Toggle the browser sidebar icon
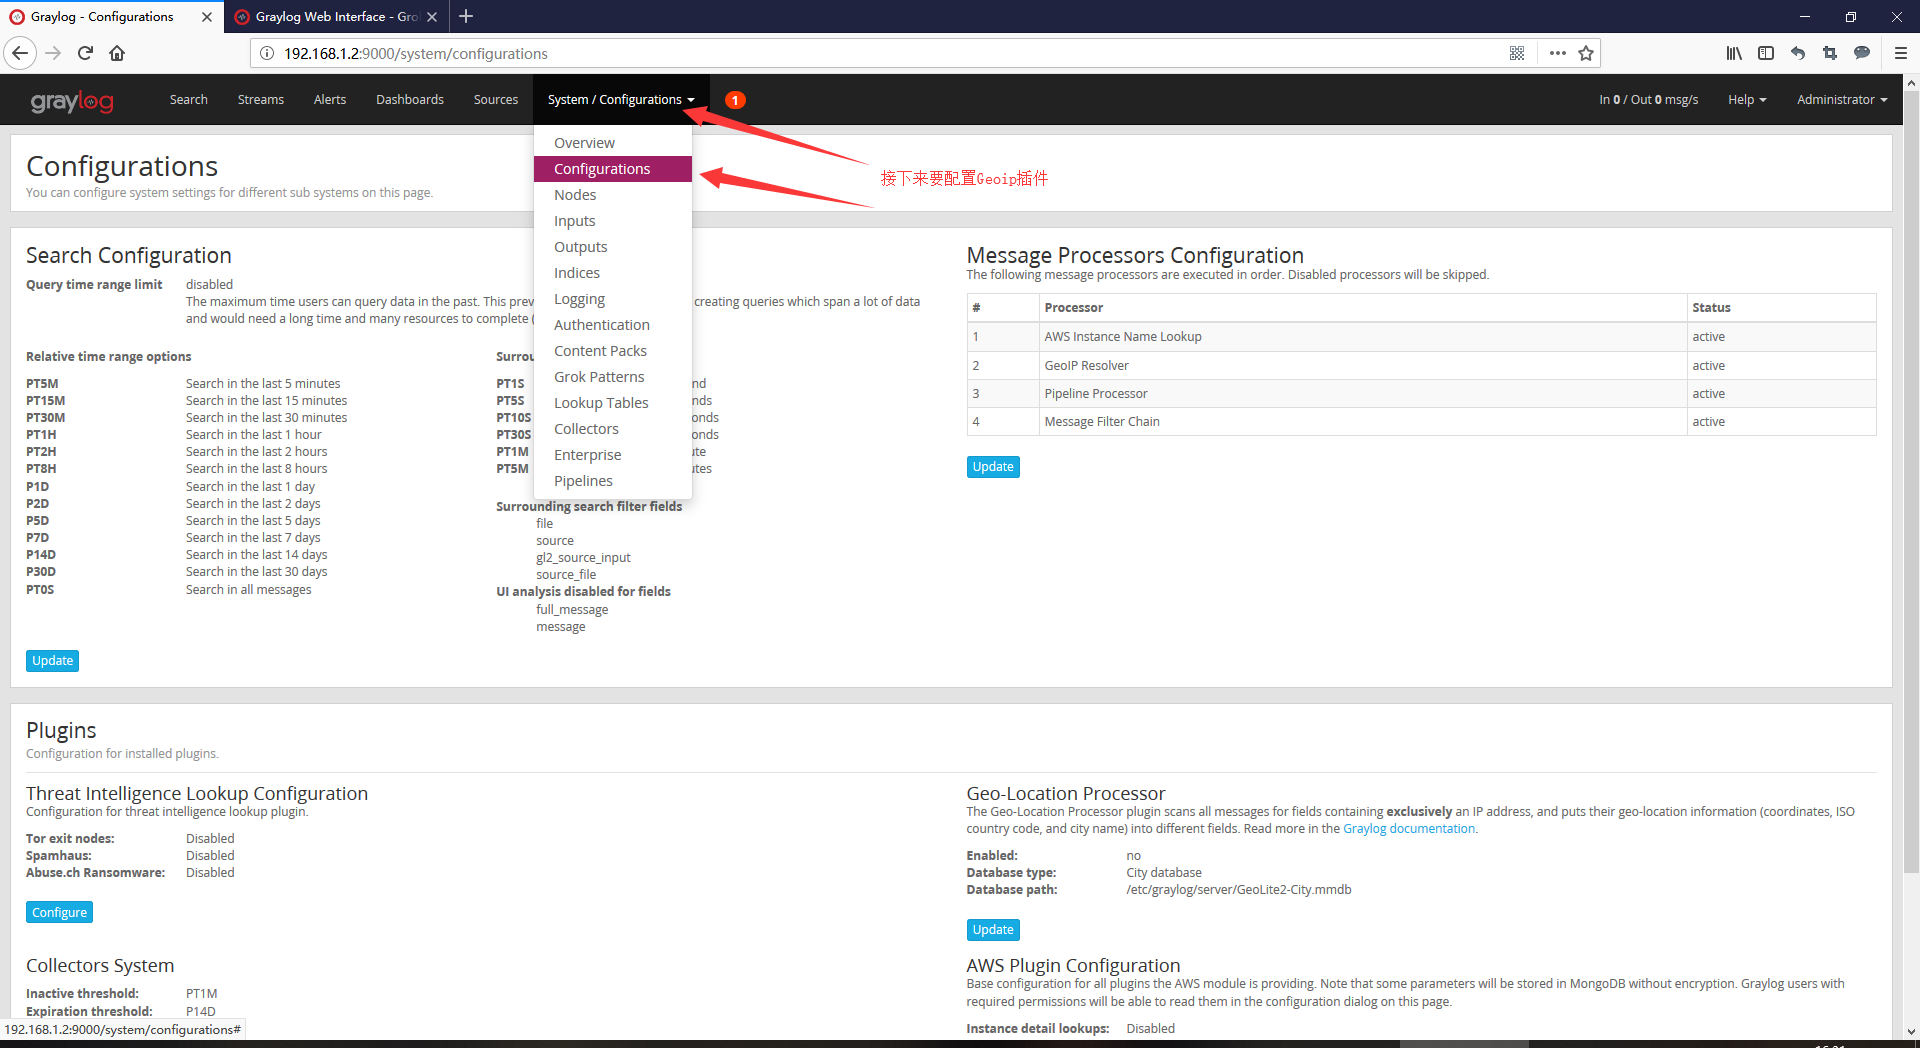This screenshot has height=1048, width=1920. click(1766, 53)
